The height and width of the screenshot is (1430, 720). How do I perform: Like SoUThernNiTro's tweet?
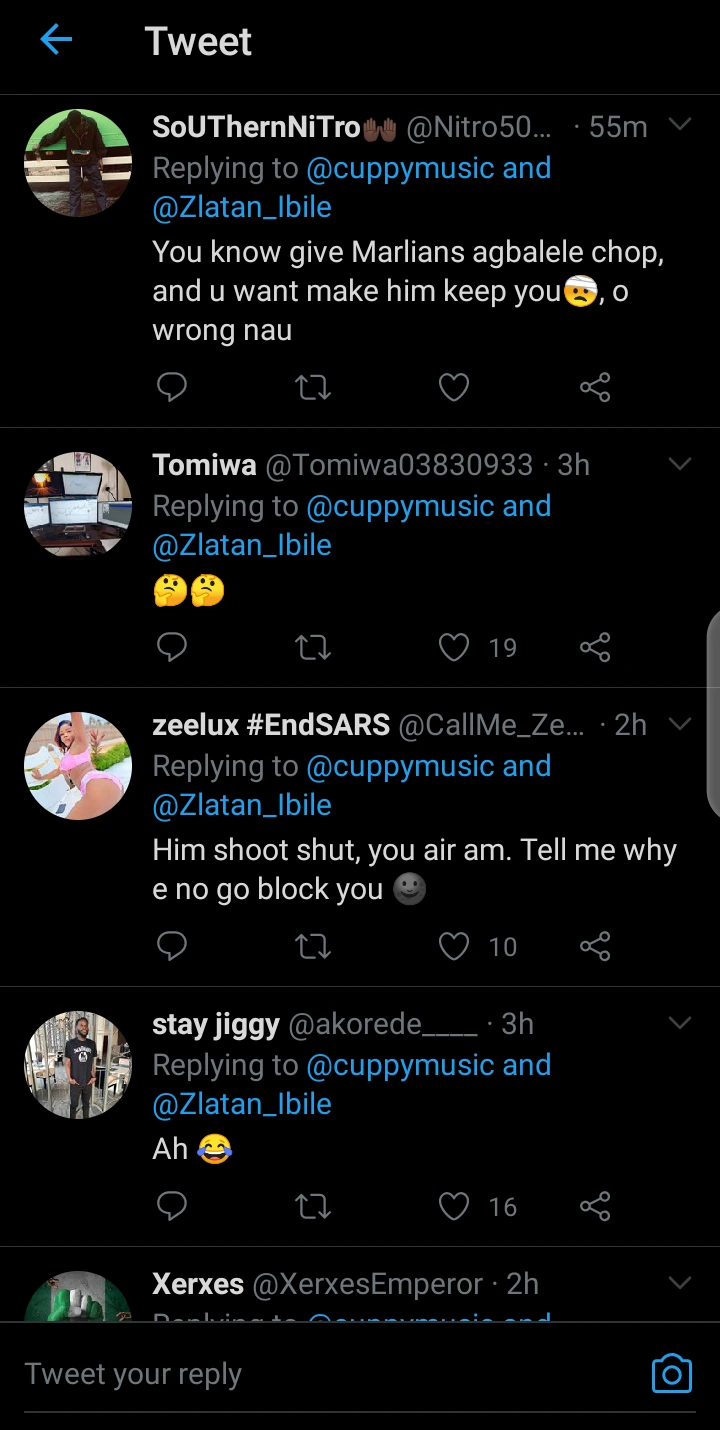[x=454, y=387]
